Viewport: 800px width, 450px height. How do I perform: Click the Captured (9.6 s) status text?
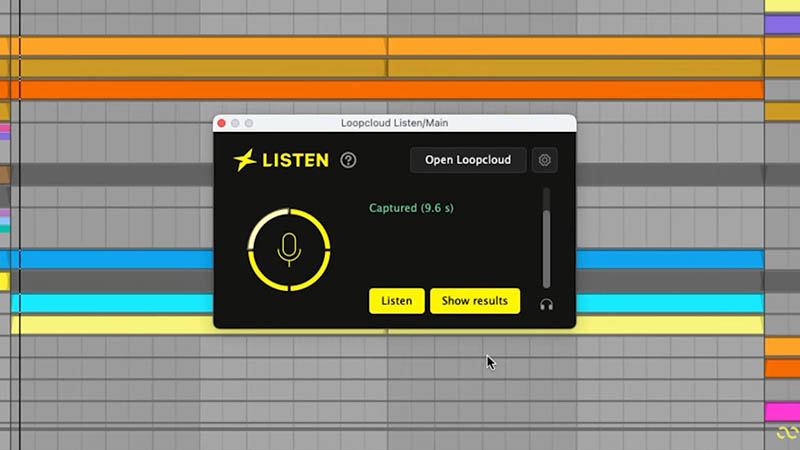[x=411, y=208]
